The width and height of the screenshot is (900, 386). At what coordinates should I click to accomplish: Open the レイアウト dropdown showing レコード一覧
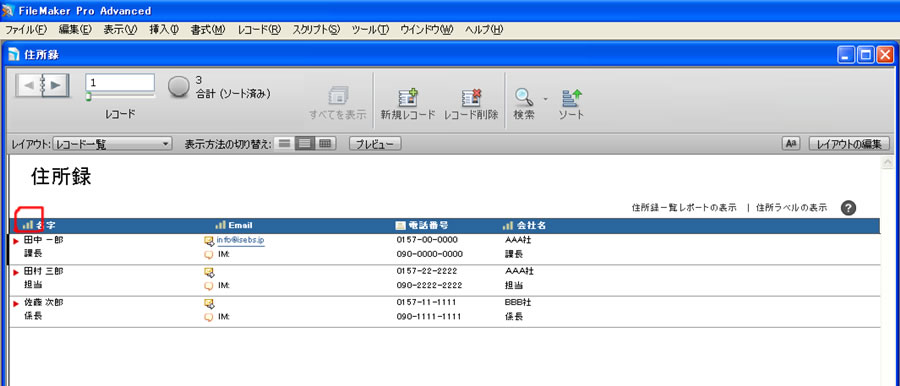click(x=112, y=144)
